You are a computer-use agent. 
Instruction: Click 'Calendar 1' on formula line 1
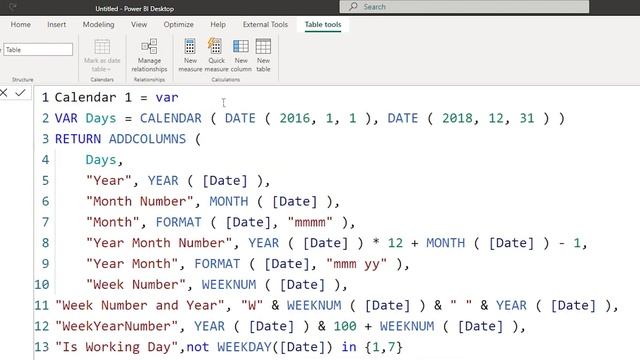pos(93,98)
